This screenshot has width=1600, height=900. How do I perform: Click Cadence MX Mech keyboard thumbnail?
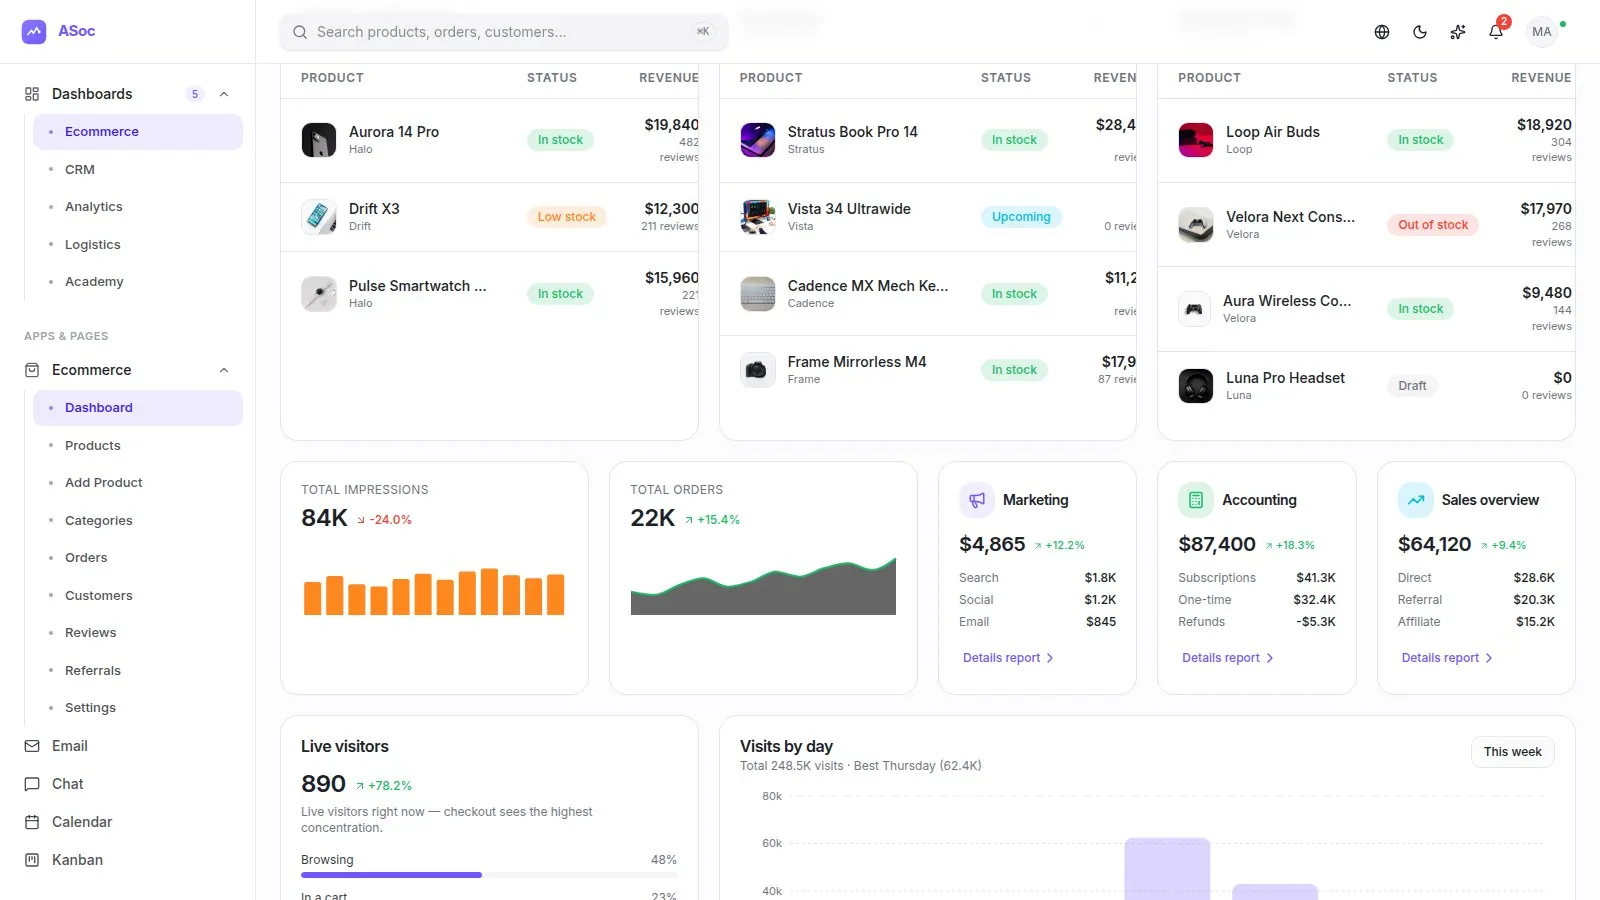(758, 294)
